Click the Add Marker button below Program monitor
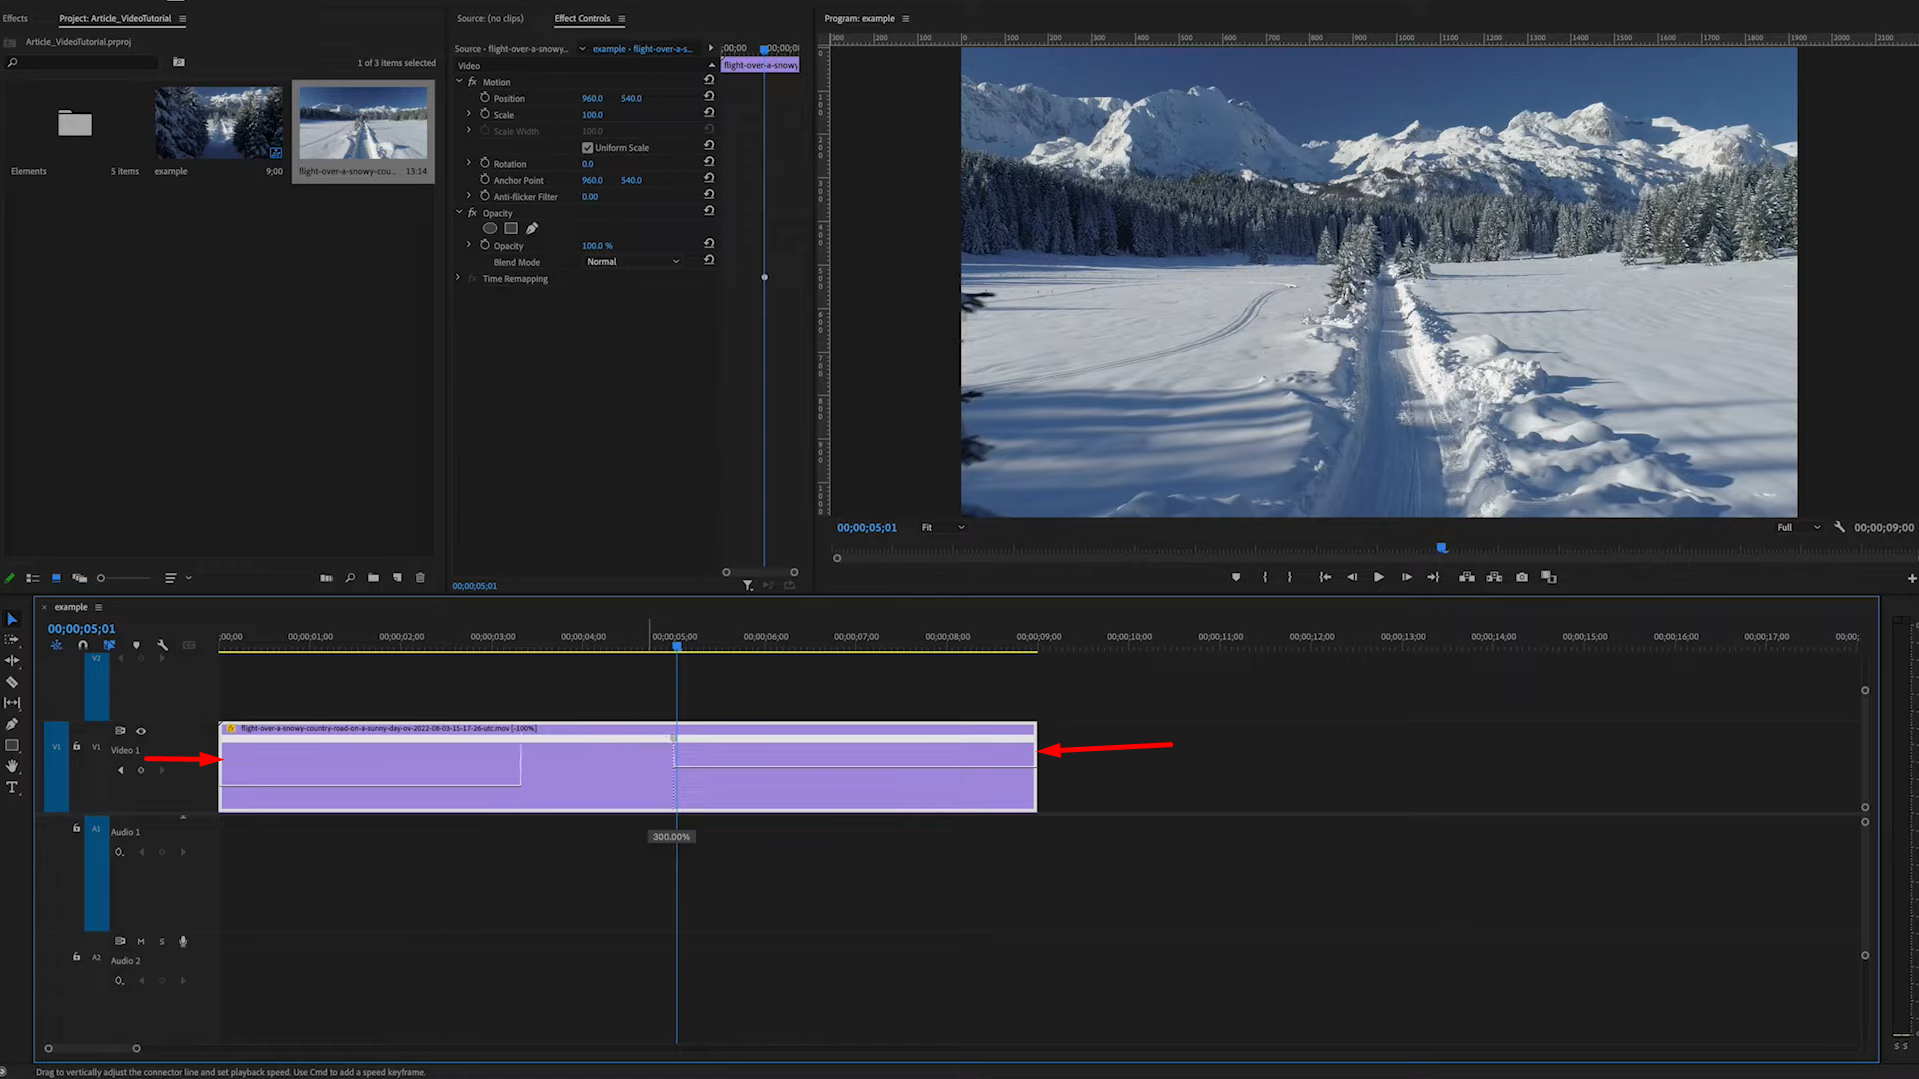This screenshot has height=1079, width=1919. click(1236, 577)
